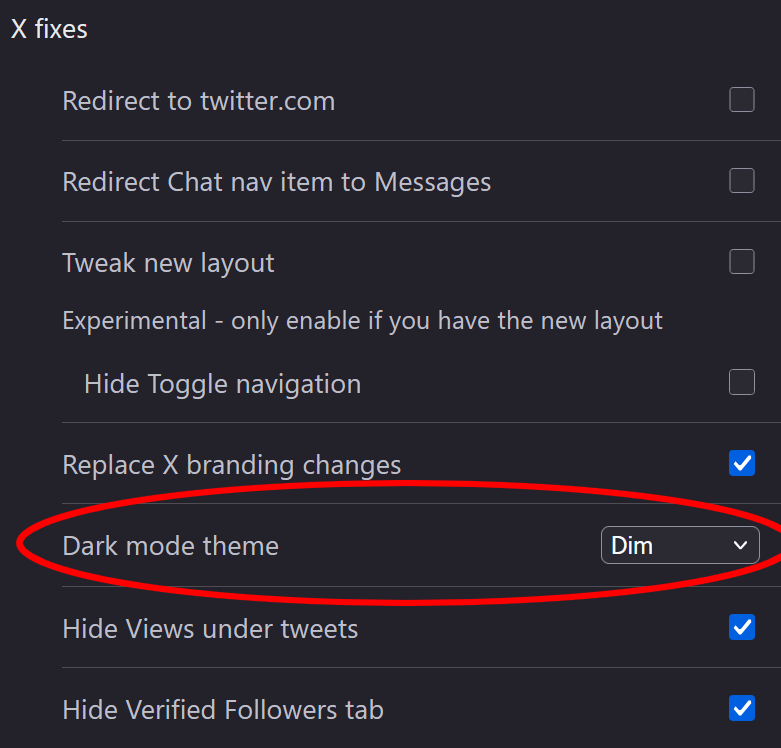Click the 'Hide Toggle navigation' label
Image resolution: width=781 pixels, height=748 pixels.
pos(222,384)
